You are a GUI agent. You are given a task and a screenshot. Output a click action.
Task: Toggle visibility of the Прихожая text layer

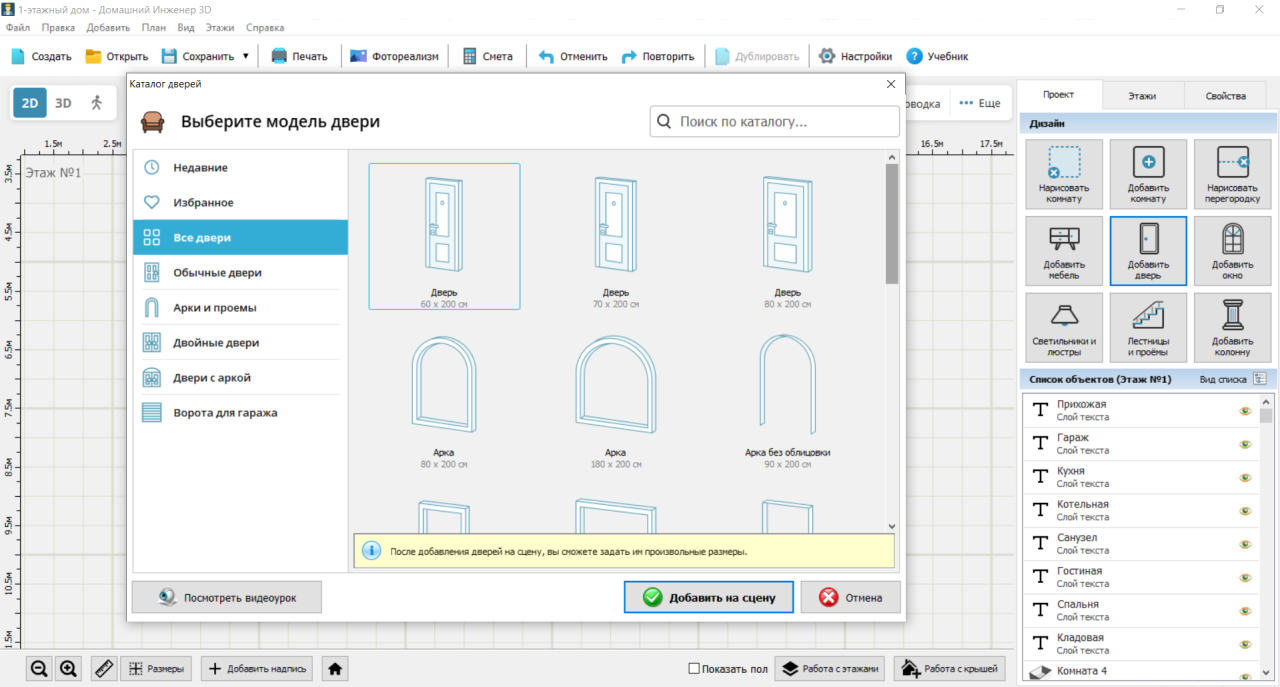click(1245, 411)
